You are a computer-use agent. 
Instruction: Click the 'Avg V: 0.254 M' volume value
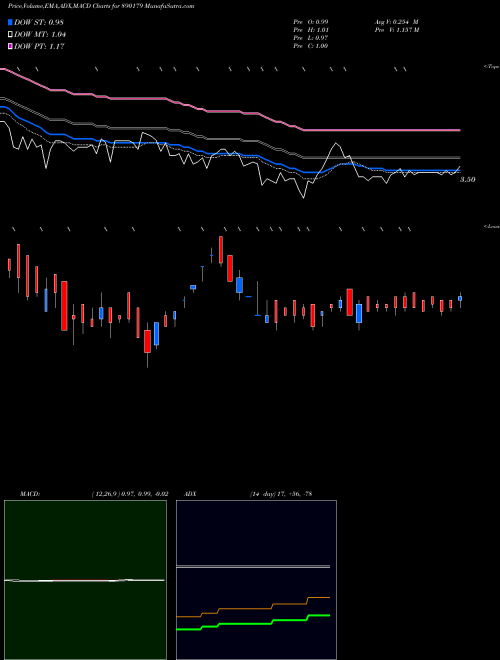(396, 21)
